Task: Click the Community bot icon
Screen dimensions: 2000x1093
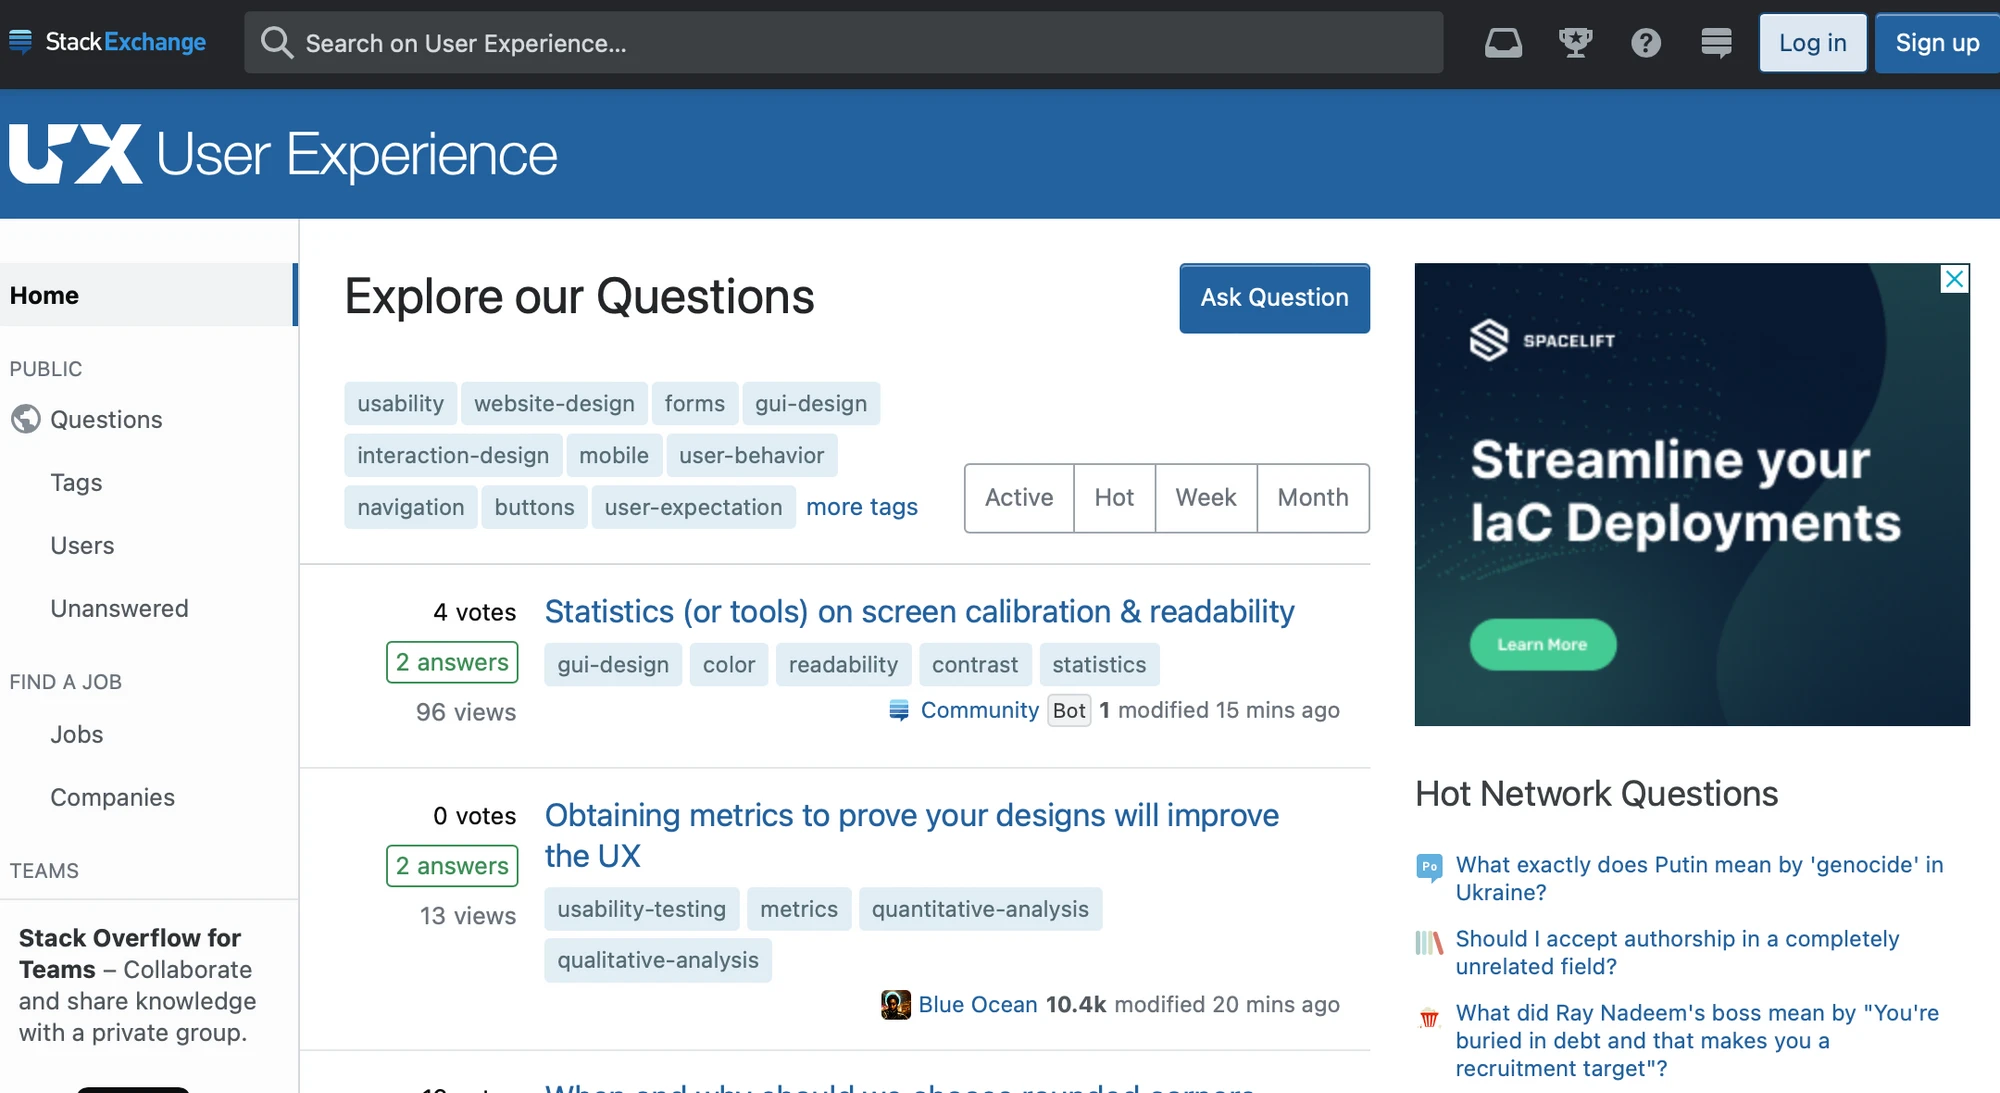Action: [897, 710]
